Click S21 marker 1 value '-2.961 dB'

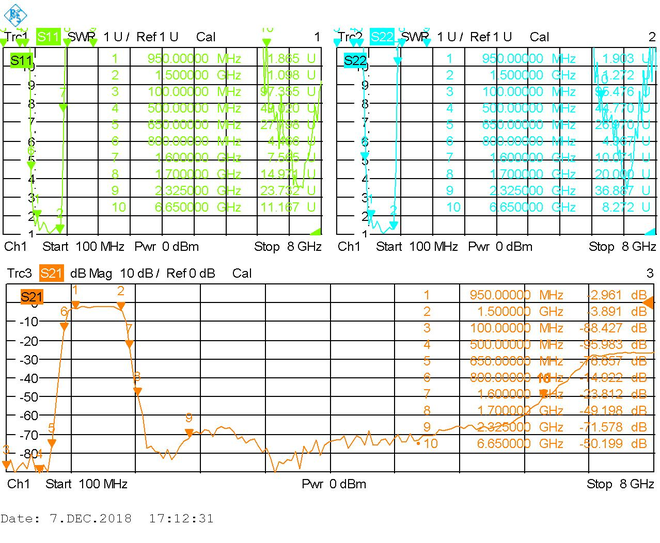[x=617, y=295]
